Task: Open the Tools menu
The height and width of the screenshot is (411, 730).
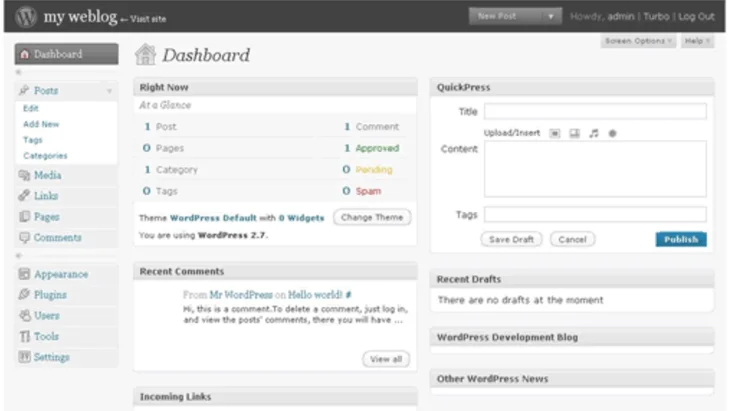Action: (67, 336)
